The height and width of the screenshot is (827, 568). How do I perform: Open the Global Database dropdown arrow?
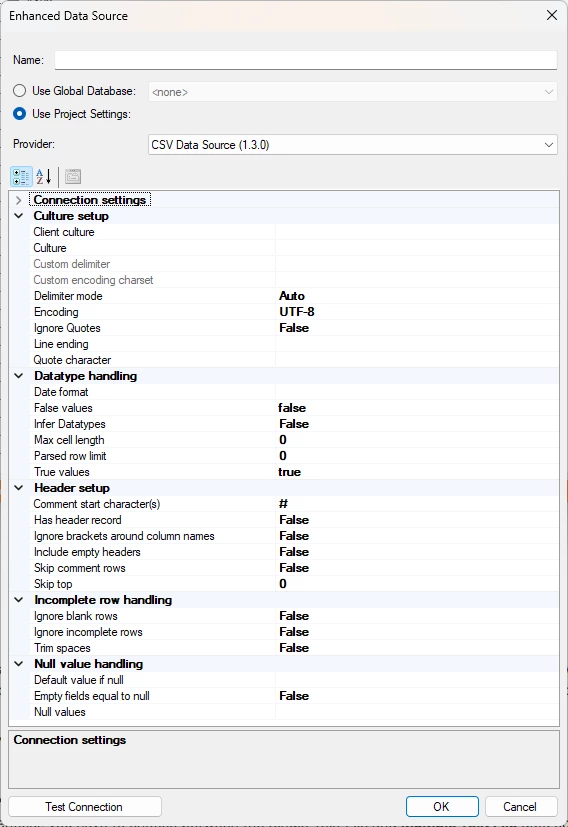tap(548, 92)
